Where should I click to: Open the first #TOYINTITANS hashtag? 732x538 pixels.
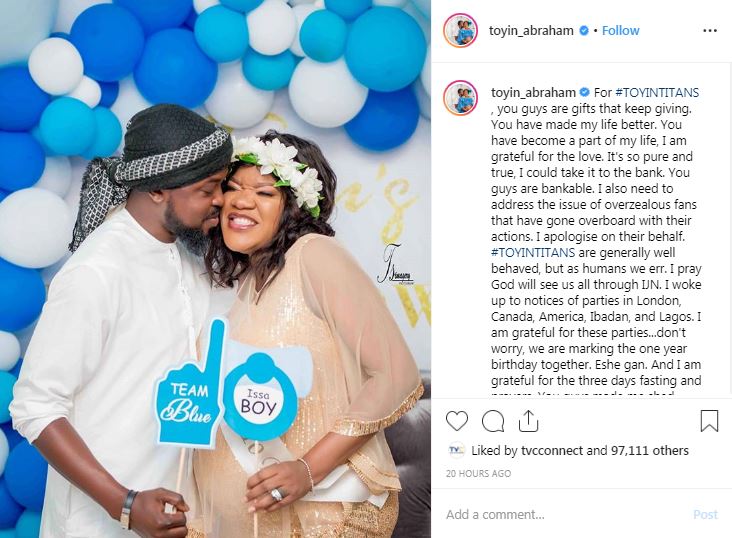pos(657,92)
